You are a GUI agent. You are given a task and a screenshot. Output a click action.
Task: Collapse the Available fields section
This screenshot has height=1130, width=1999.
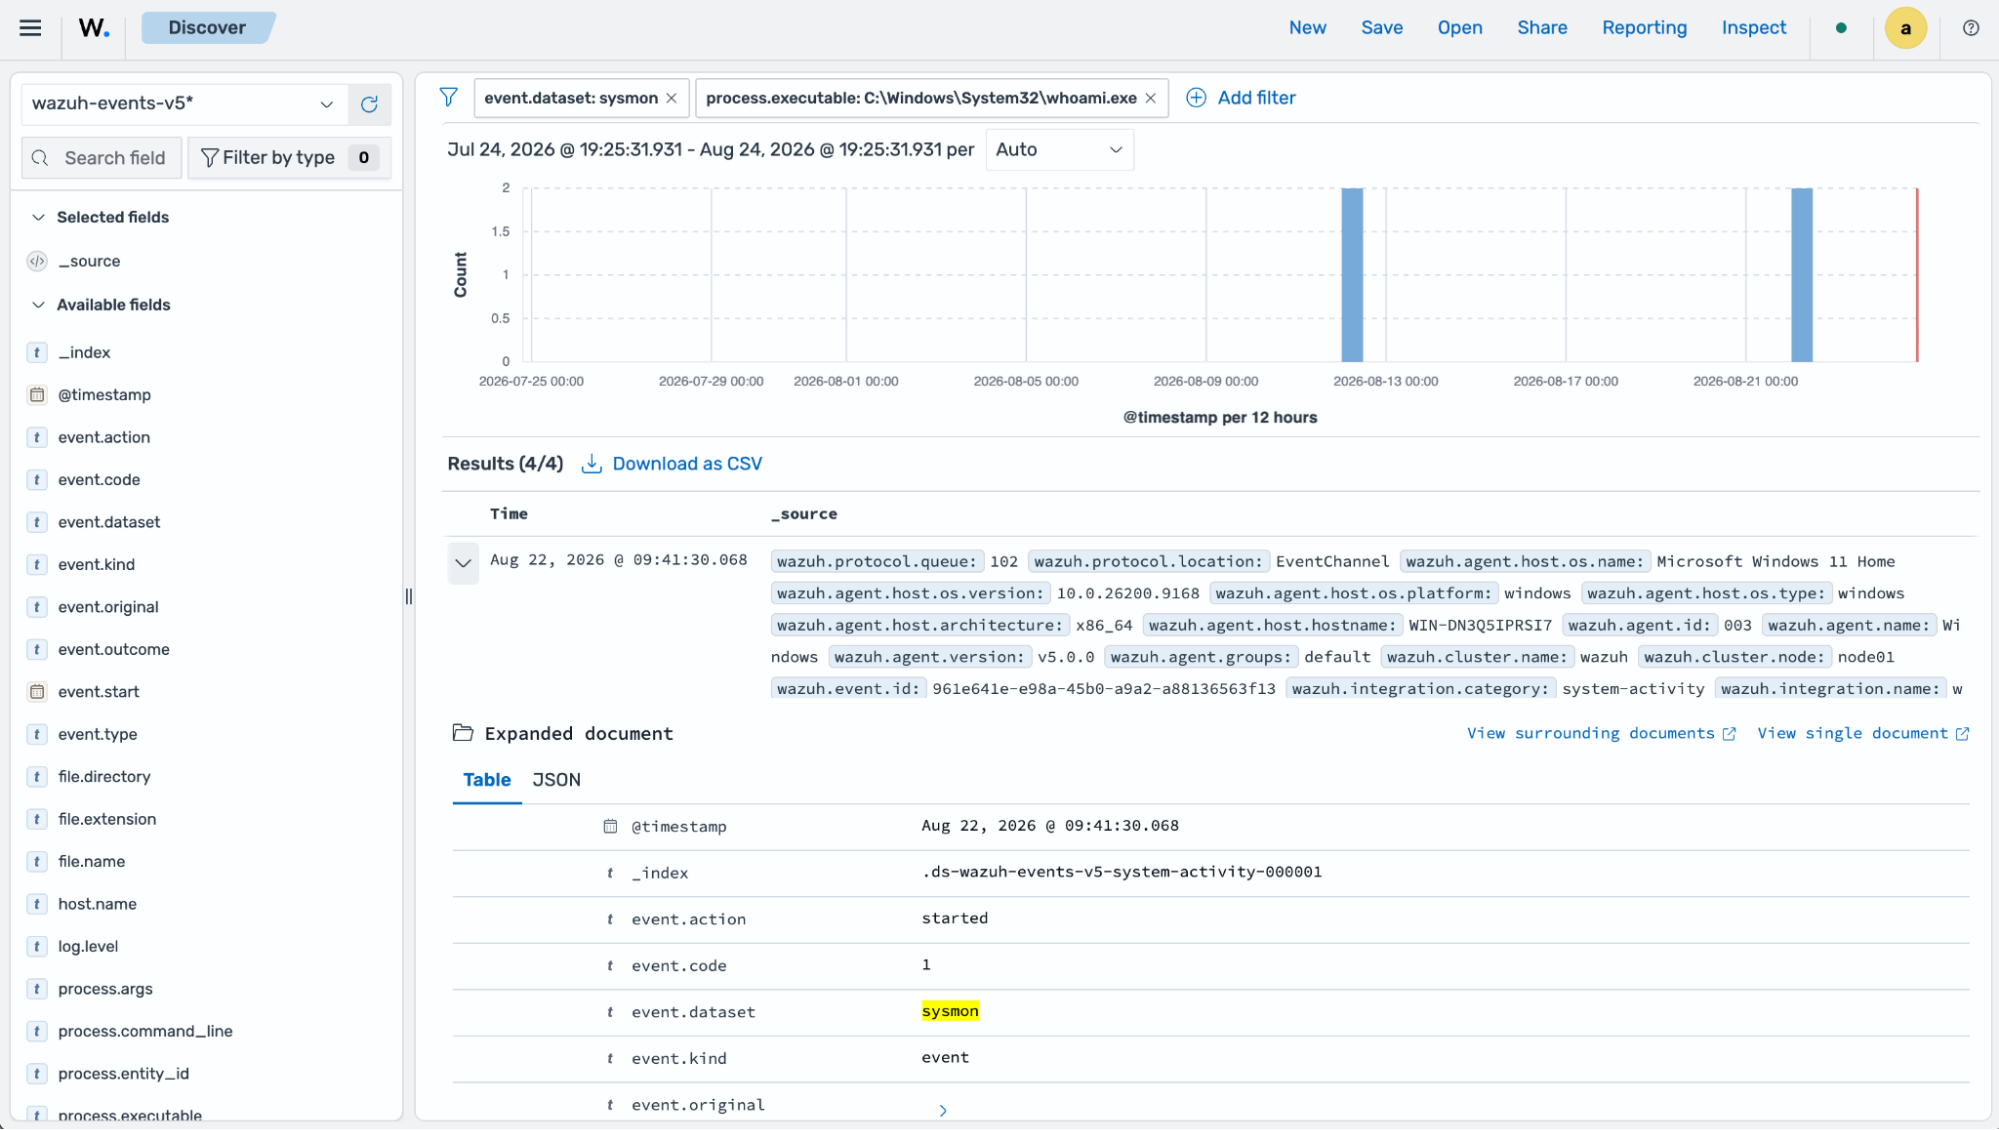click(x=38, y=305)
